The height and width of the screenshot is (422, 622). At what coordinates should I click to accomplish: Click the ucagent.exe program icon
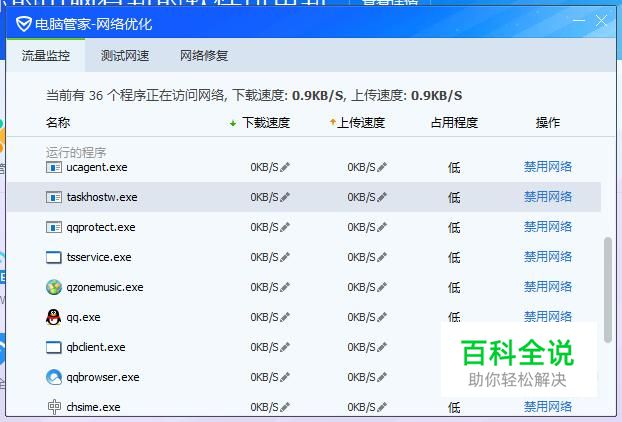54,167
